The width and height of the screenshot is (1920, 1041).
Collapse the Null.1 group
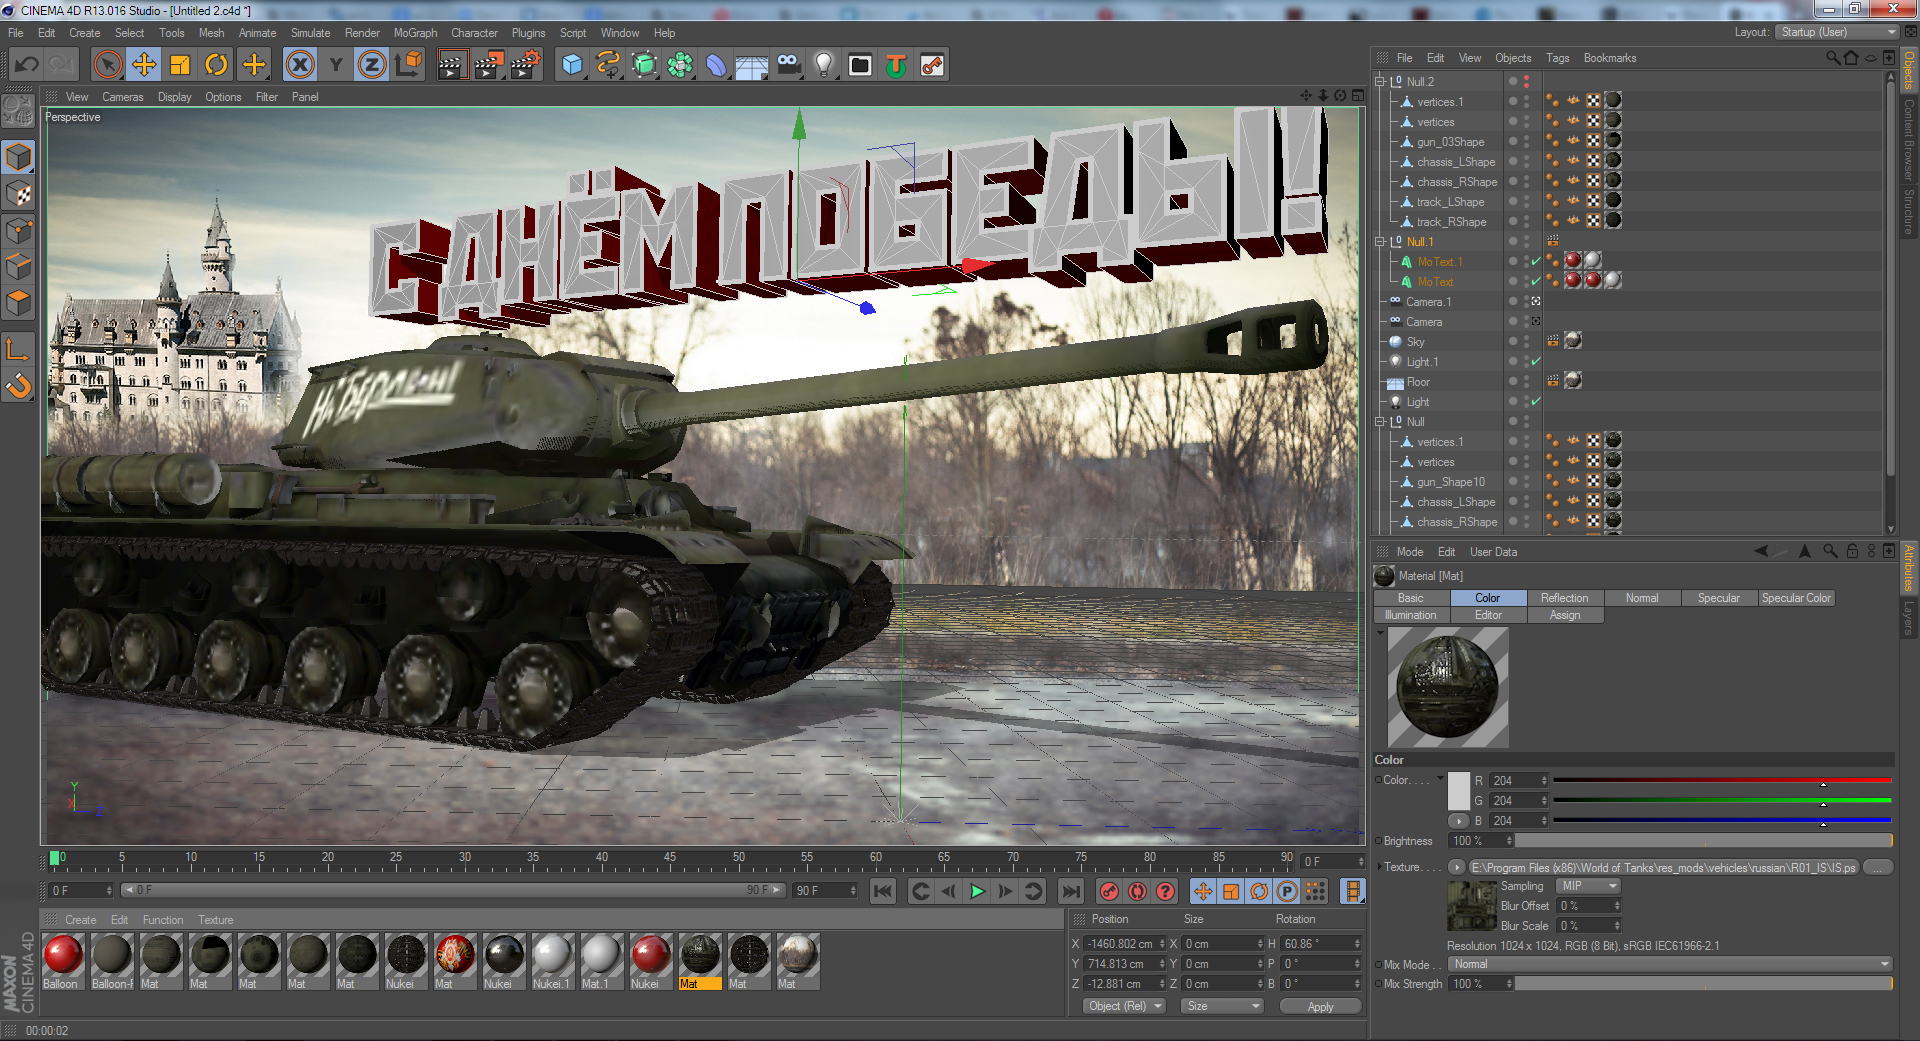pos(1380,242)
